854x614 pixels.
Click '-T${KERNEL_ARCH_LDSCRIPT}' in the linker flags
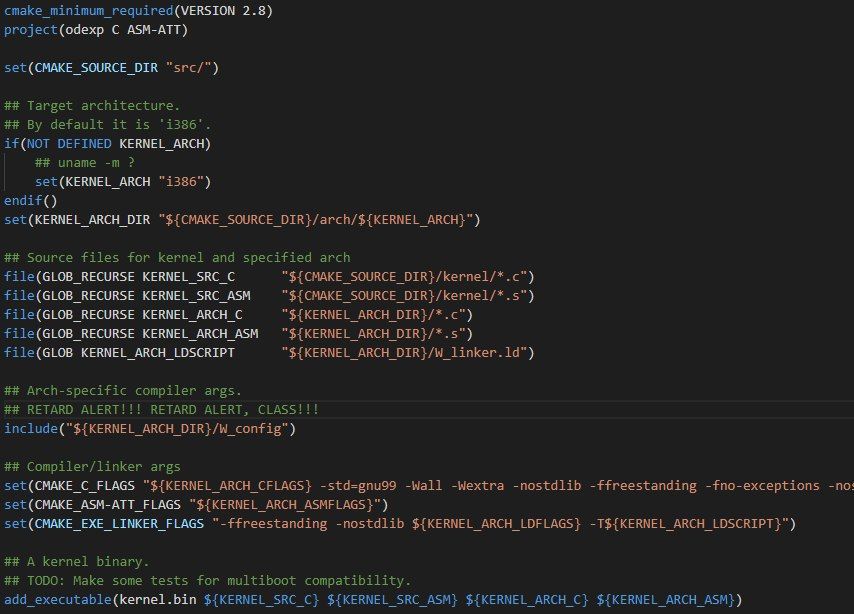pyautogui.click(x=686, y=524)
